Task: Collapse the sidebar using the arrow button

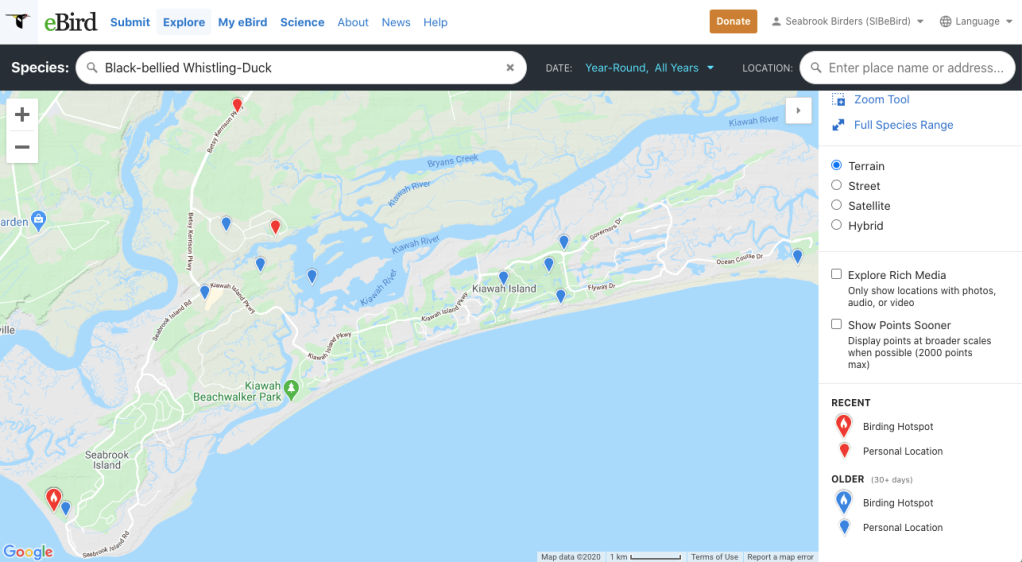Action: (x=798, y=110)
